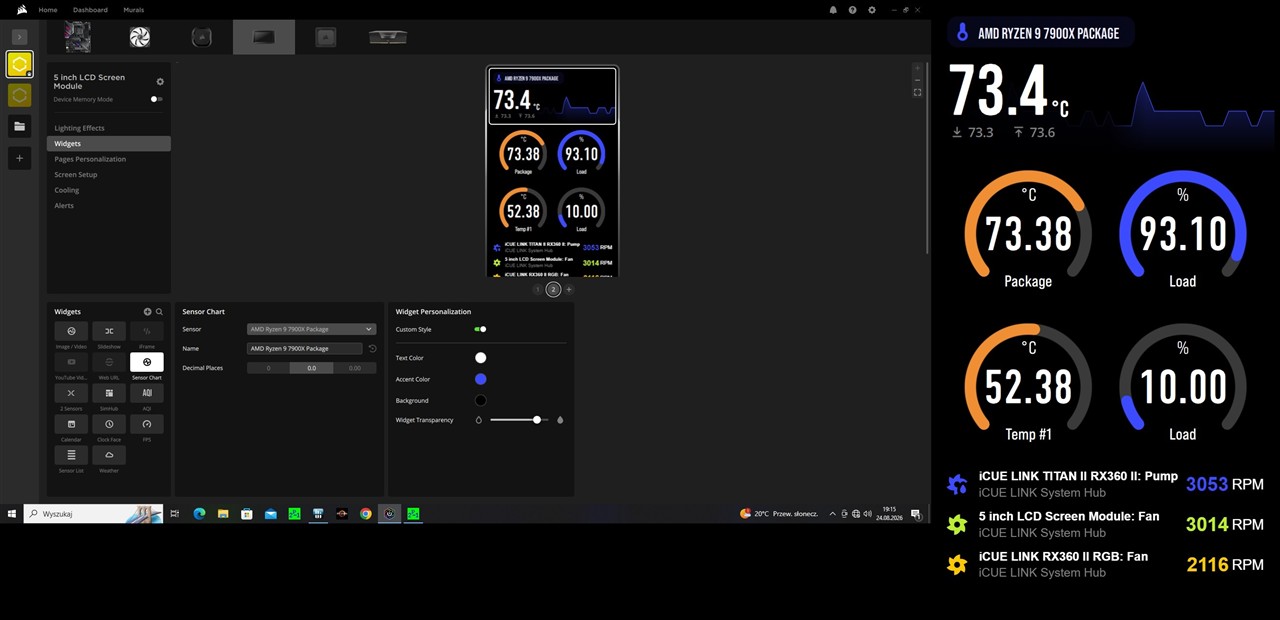Open iCUE settings gear in title bar
The image size is (1280, 620).
point(872,10)
